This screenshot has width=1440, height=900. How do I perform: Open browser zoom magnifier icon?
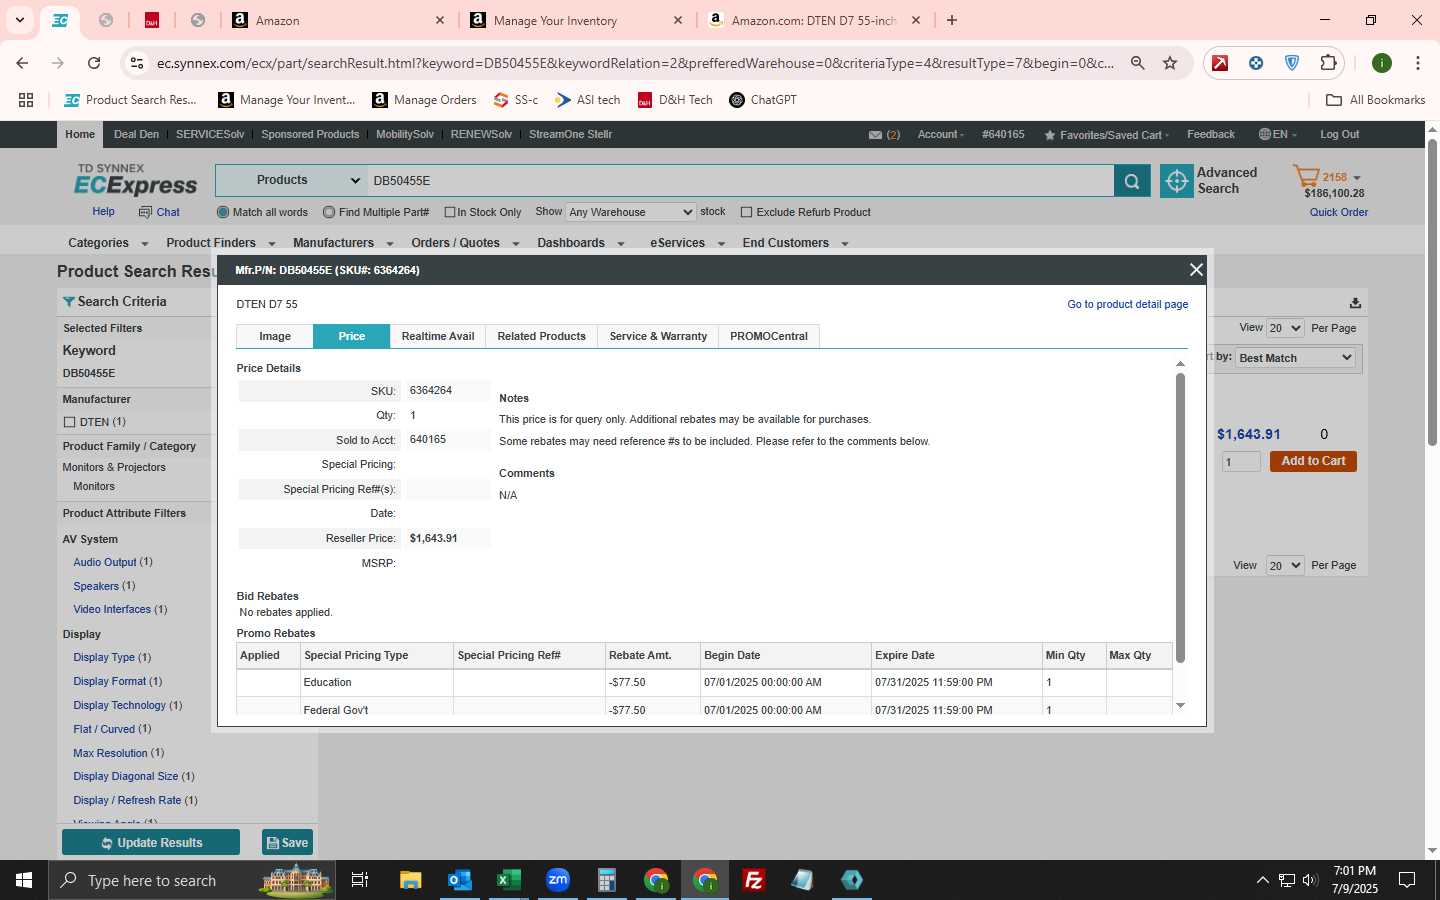coord(1137,63)
